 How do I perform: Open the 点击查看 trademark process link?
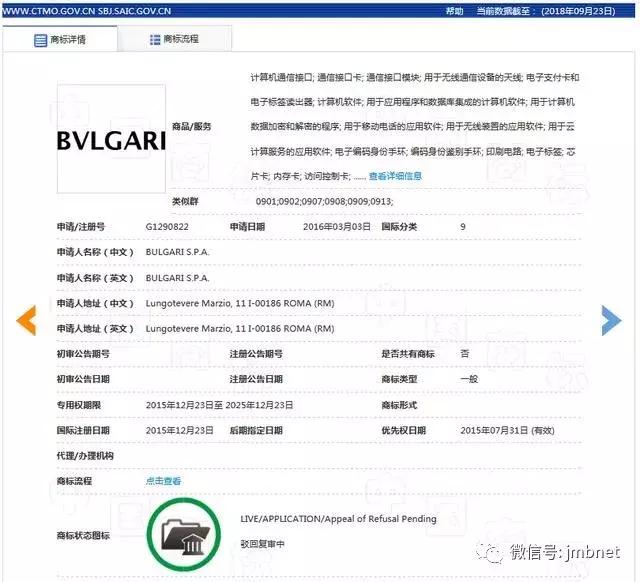pyautogui.click(x=163, y=481)
